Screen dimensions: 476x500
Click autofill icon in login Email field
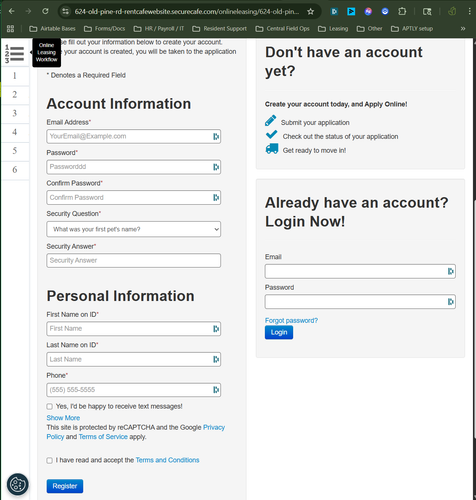pos(451,271)
